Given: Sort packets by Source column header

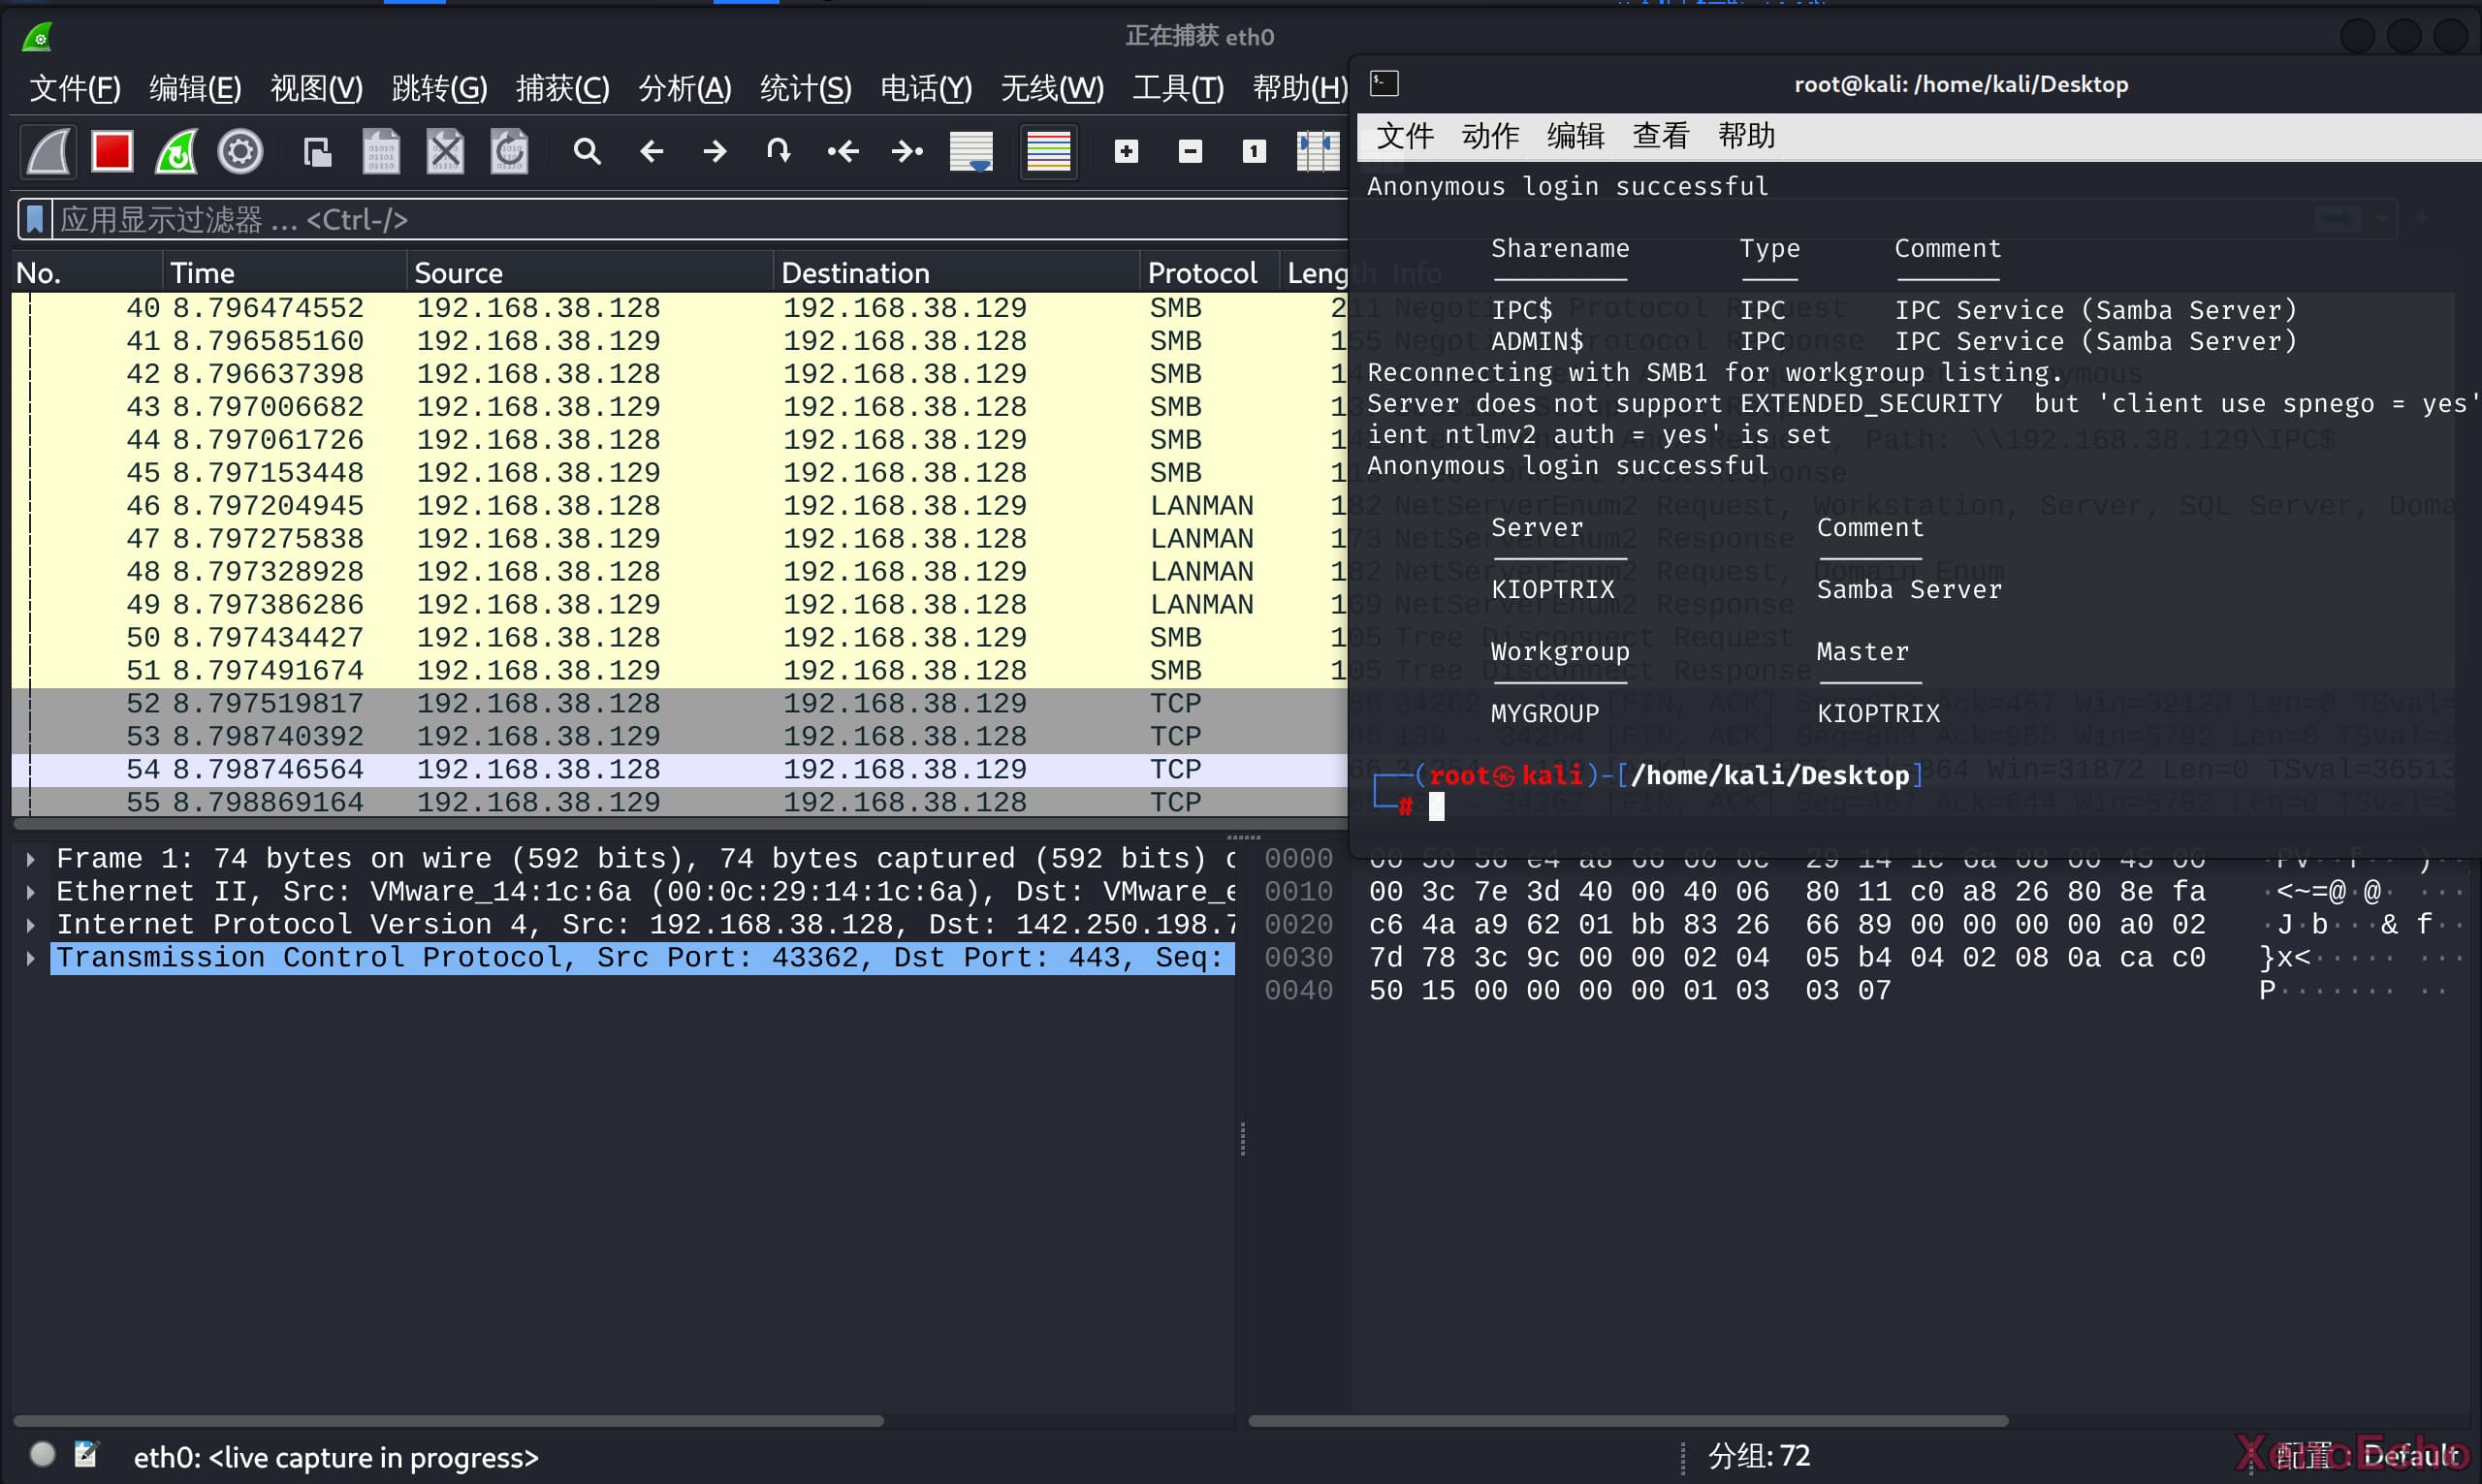Looking at the screenshot, I should (458, 273).
